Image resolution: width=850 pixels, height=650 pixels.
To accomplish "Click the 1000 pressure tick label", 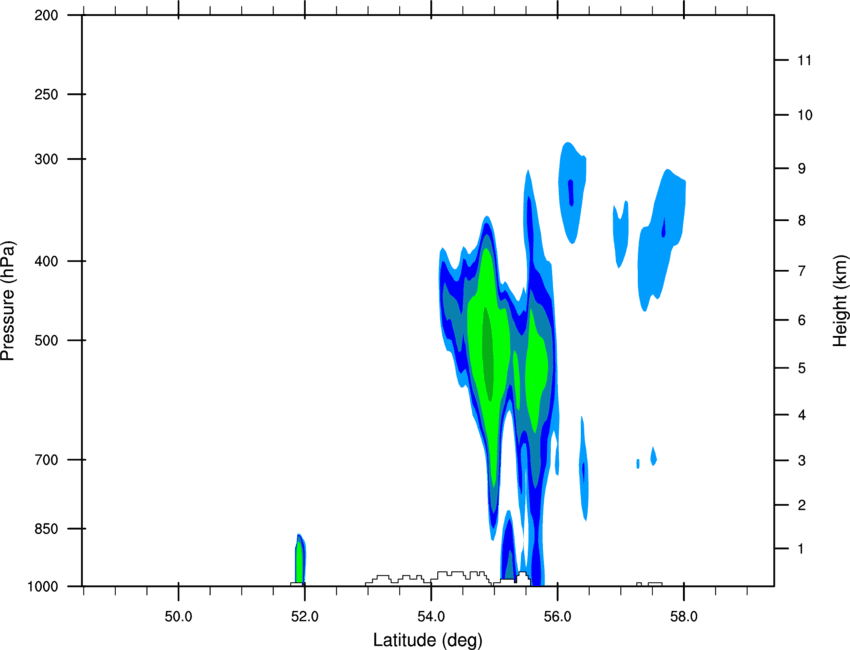I will pos(43,587).
